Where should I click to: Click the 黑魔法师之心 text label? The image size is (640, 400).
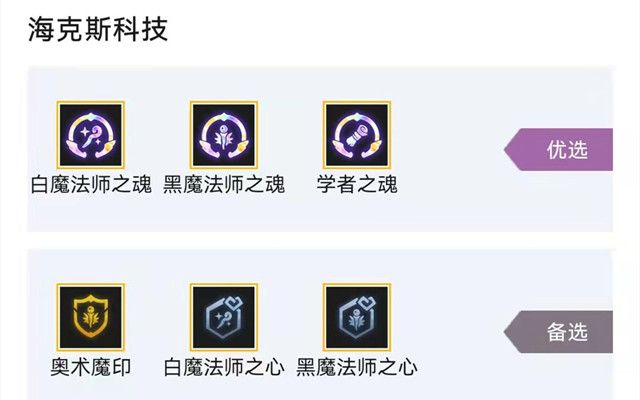(357, 367)
